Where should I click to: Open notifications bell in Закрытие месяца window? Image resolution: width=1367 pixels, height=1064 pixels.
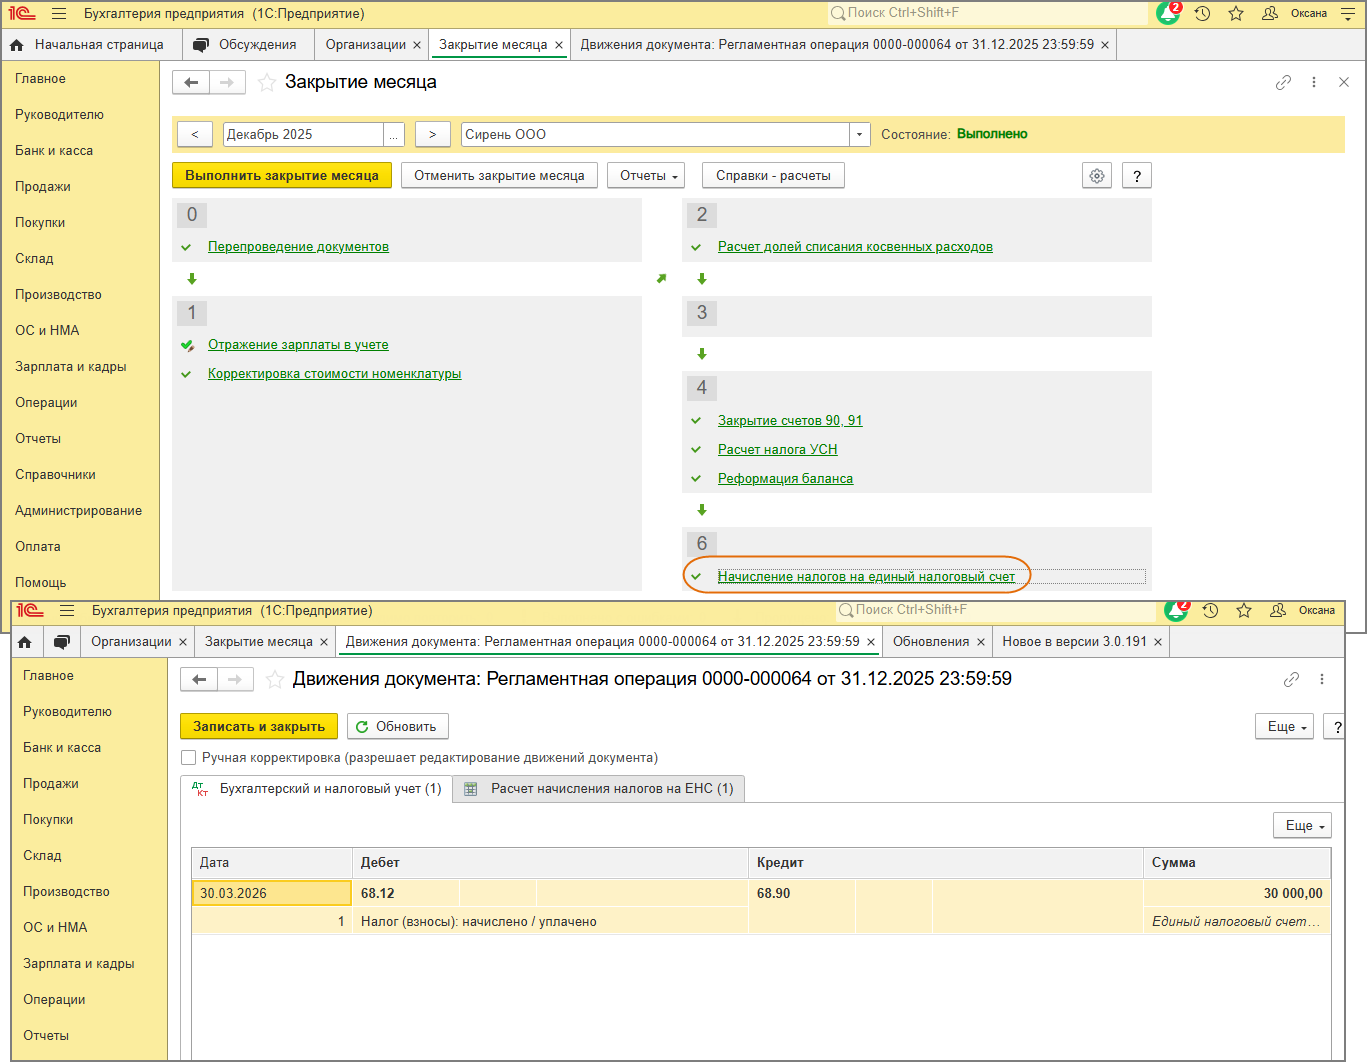coord(1168,13)
